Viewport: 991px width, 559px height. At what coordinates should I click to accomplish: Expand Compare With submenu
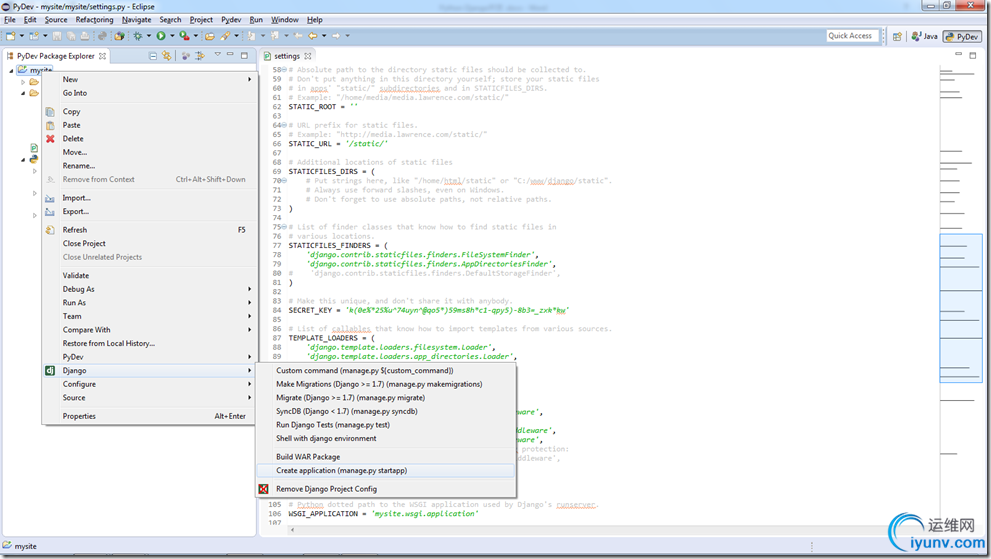150,330
